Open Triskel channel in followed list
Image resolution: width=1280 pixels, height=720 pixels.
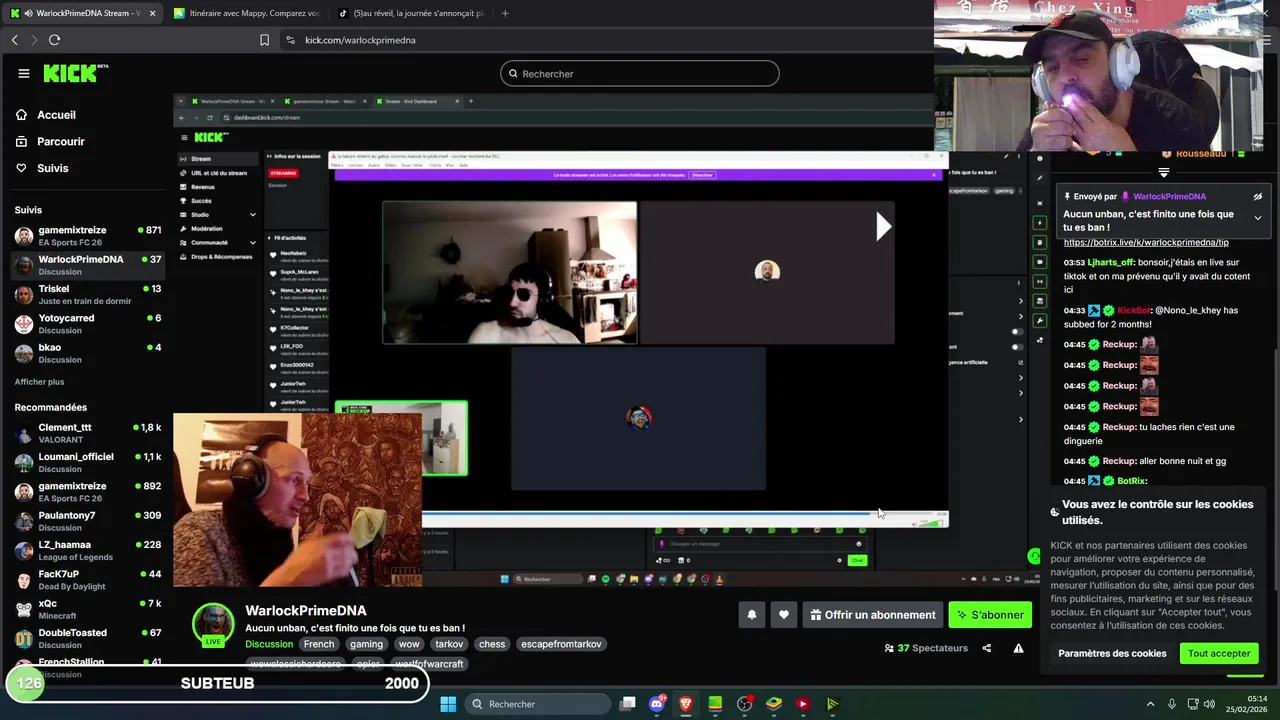tap(87, 295)
